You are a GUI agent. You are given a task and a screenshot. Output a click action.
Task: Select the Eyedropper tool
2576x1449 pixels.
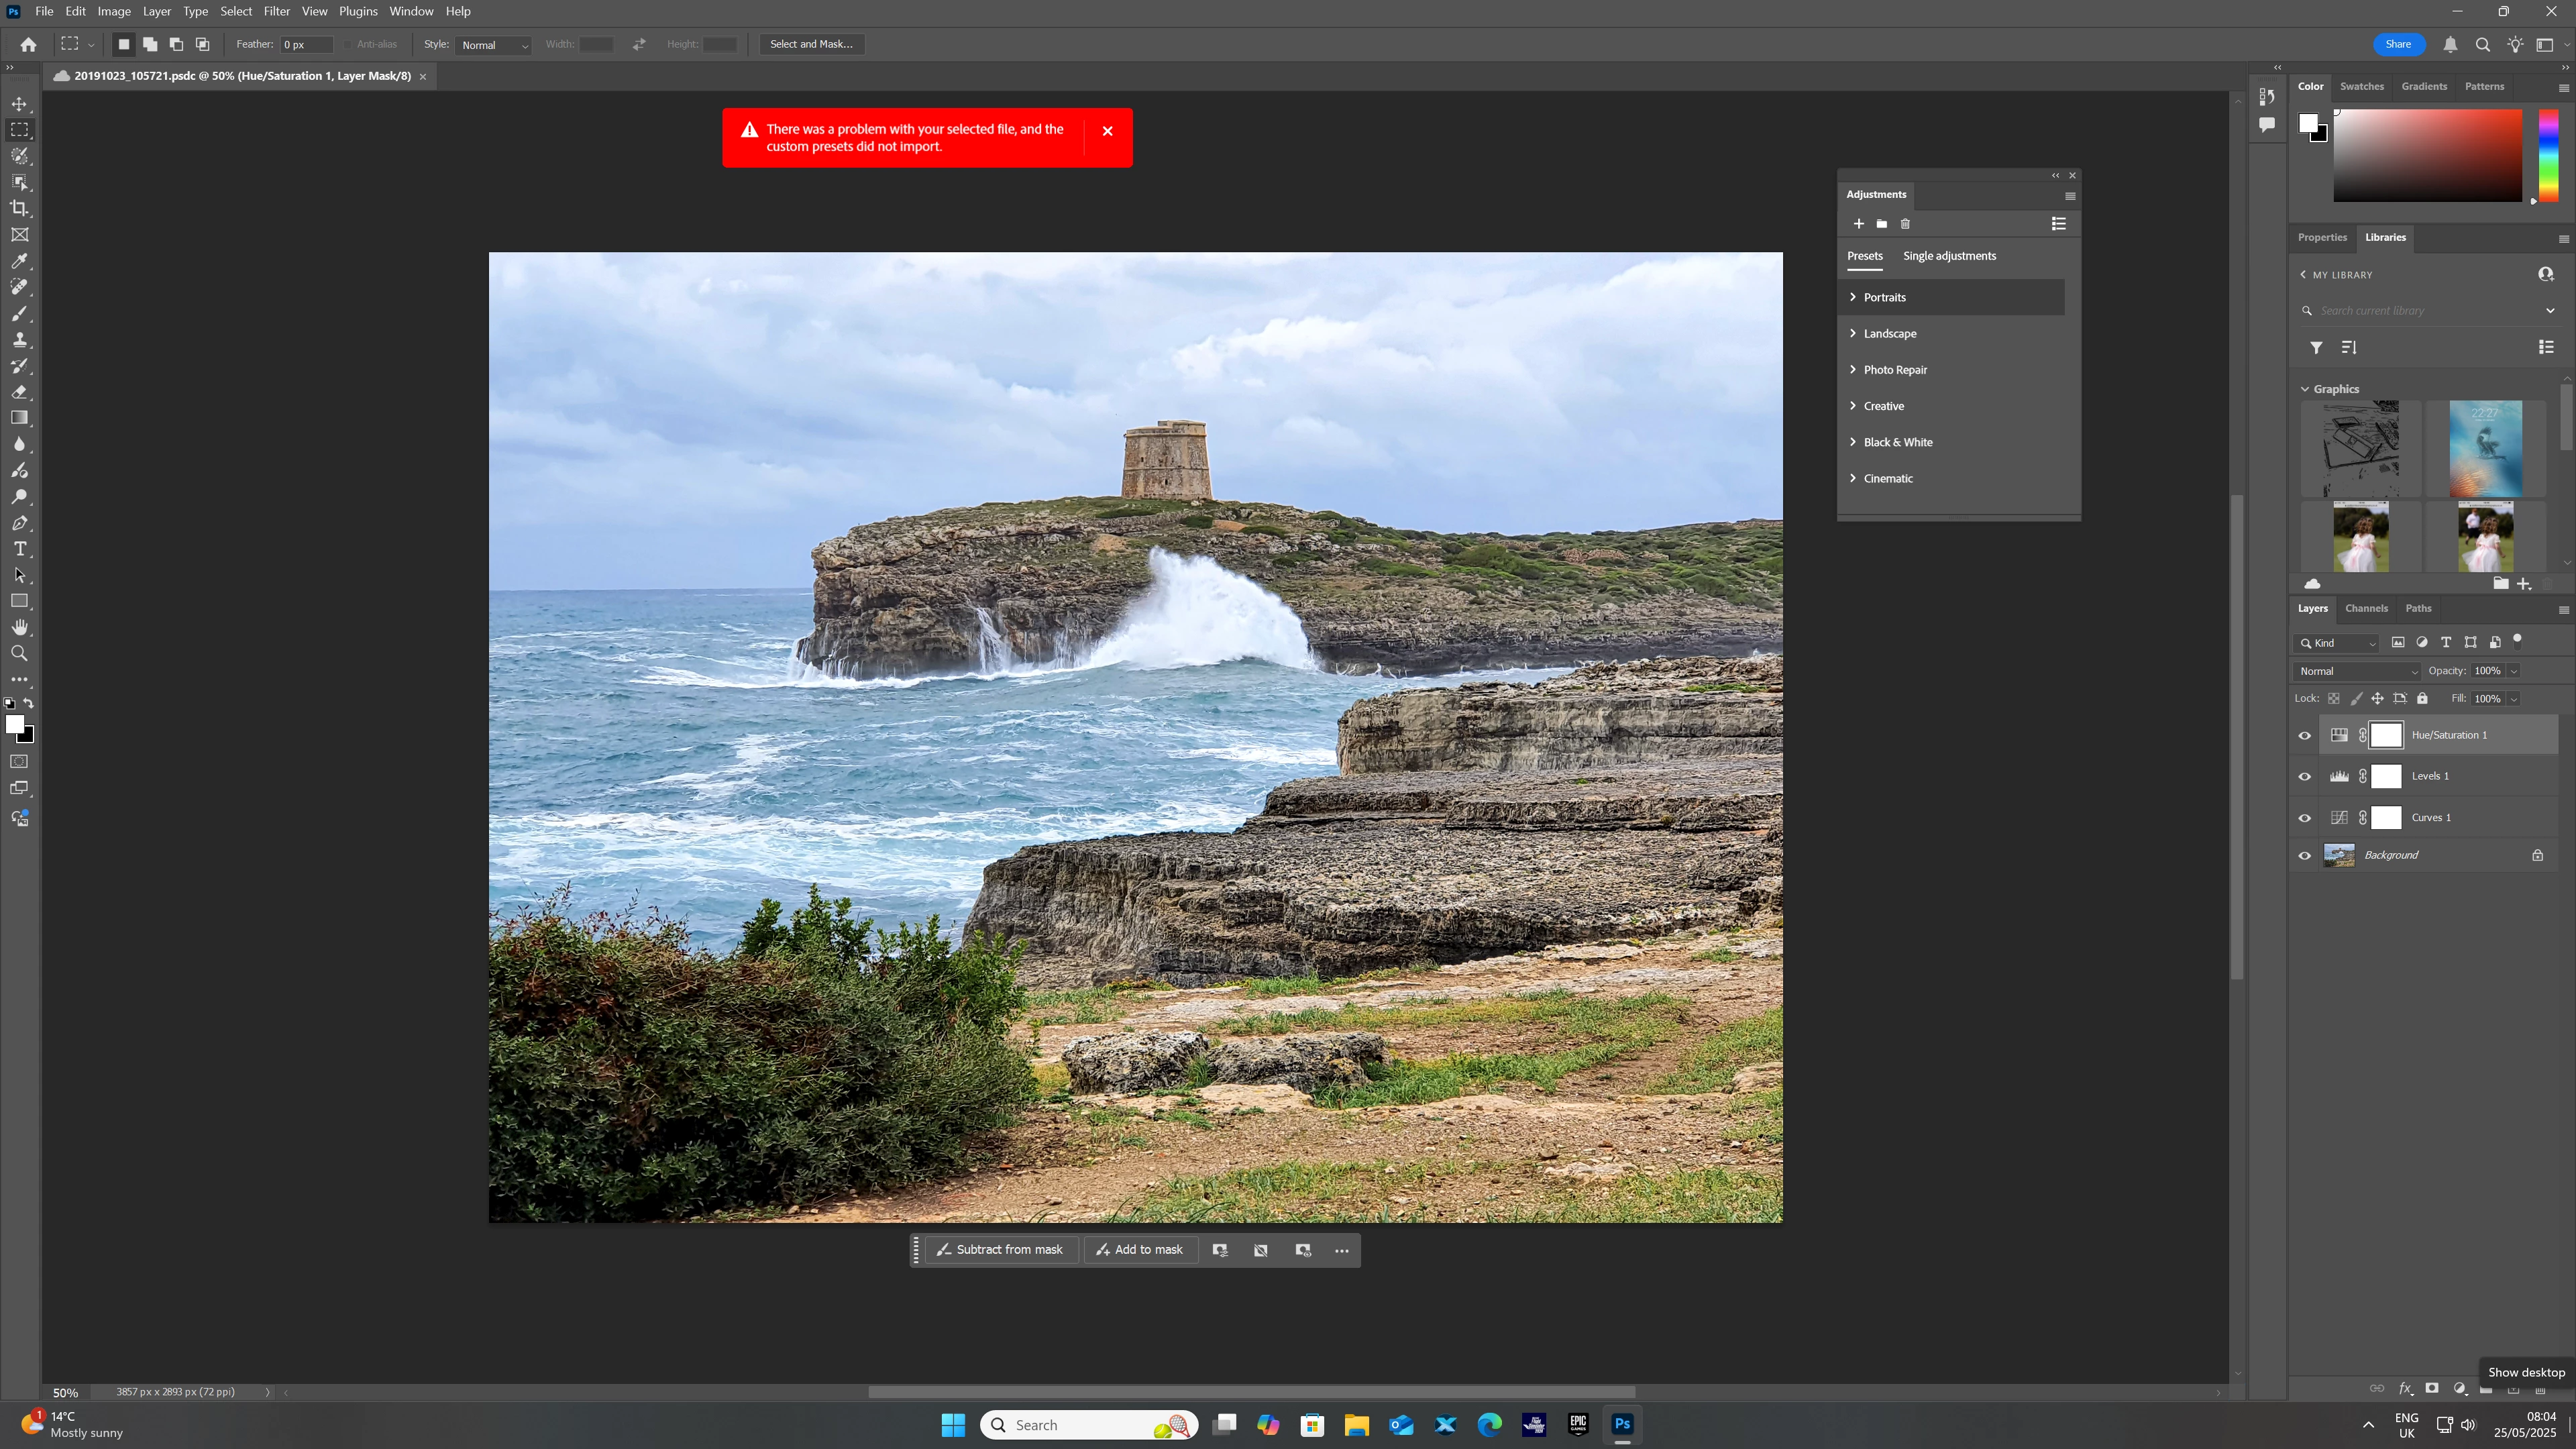pyautogui.click(x=20, y=261)
